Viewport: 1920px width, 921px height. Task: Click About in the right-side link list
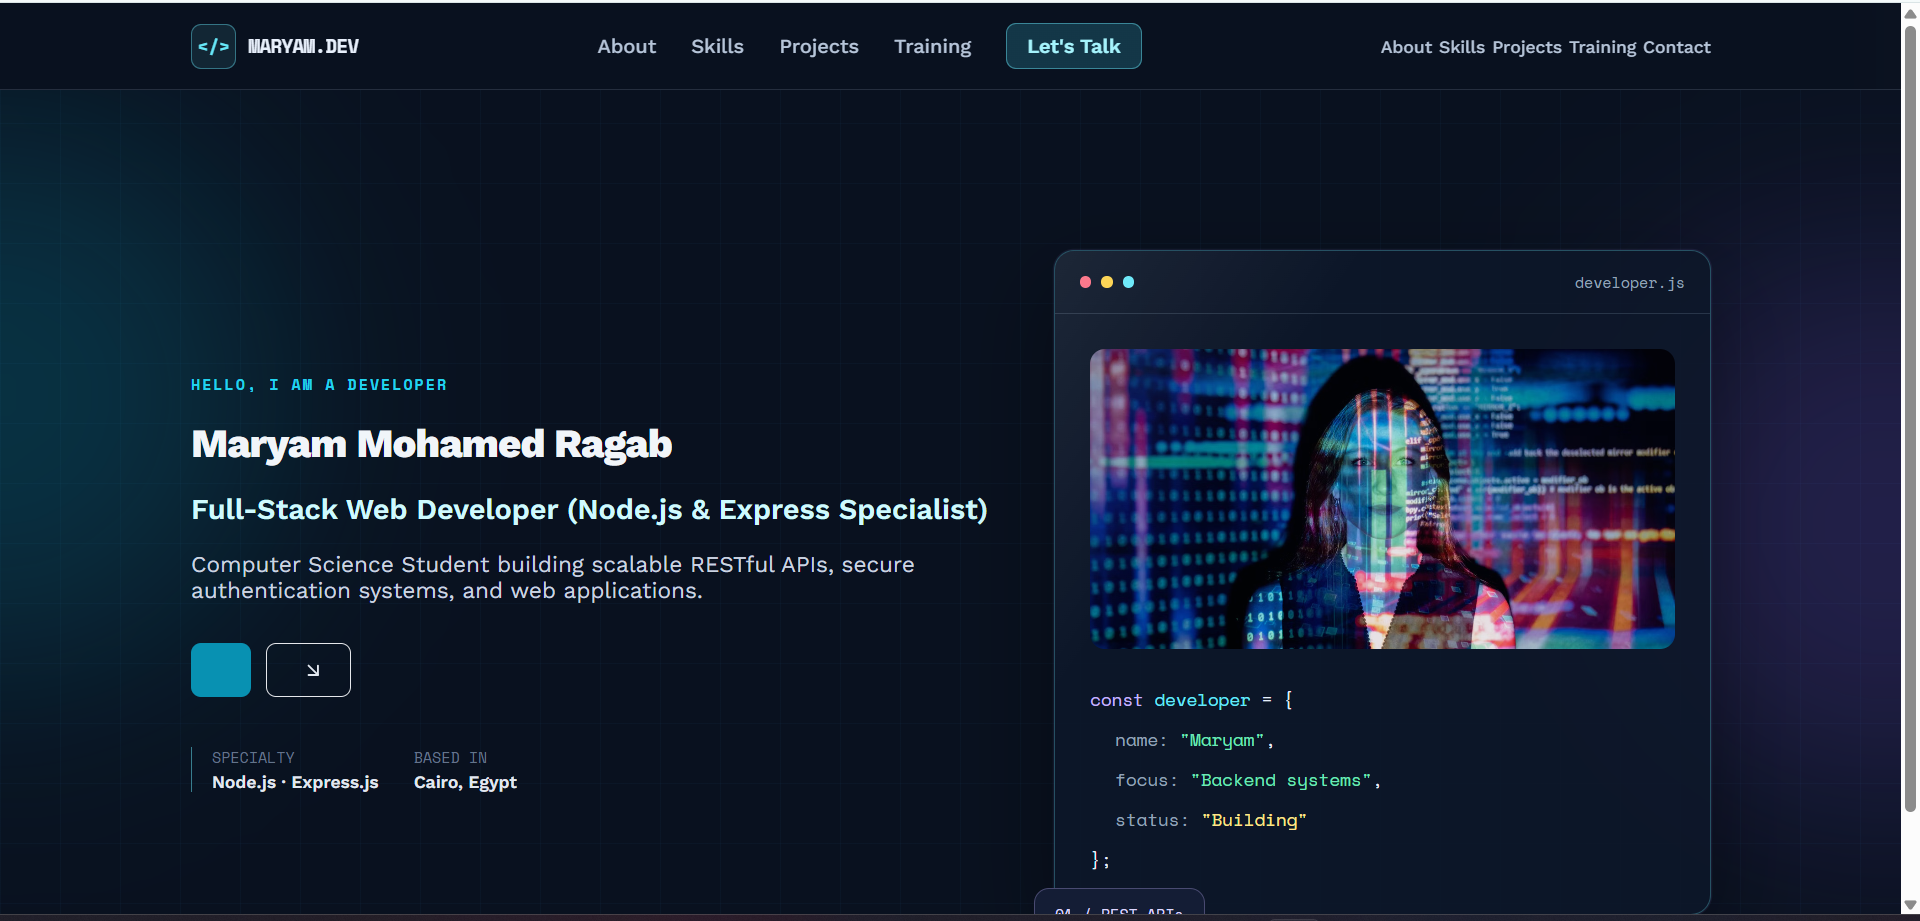click(x=1406, y=47)
